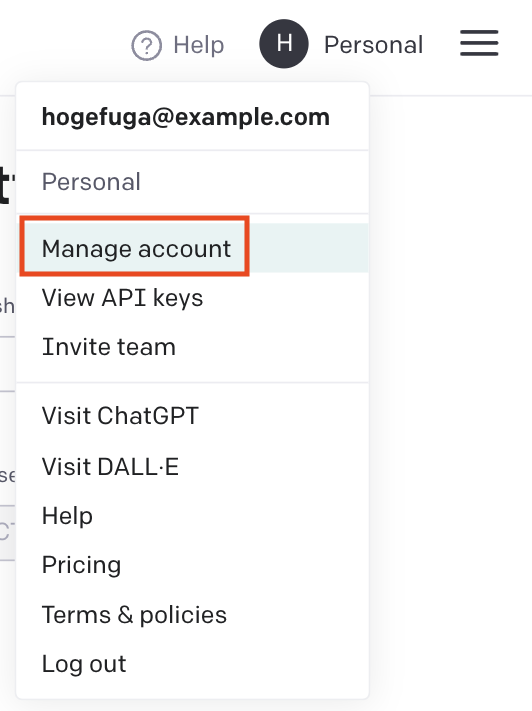Screen dimensions: 532x711
Task: Click the question mark help icon
Action: click(146, 45)
